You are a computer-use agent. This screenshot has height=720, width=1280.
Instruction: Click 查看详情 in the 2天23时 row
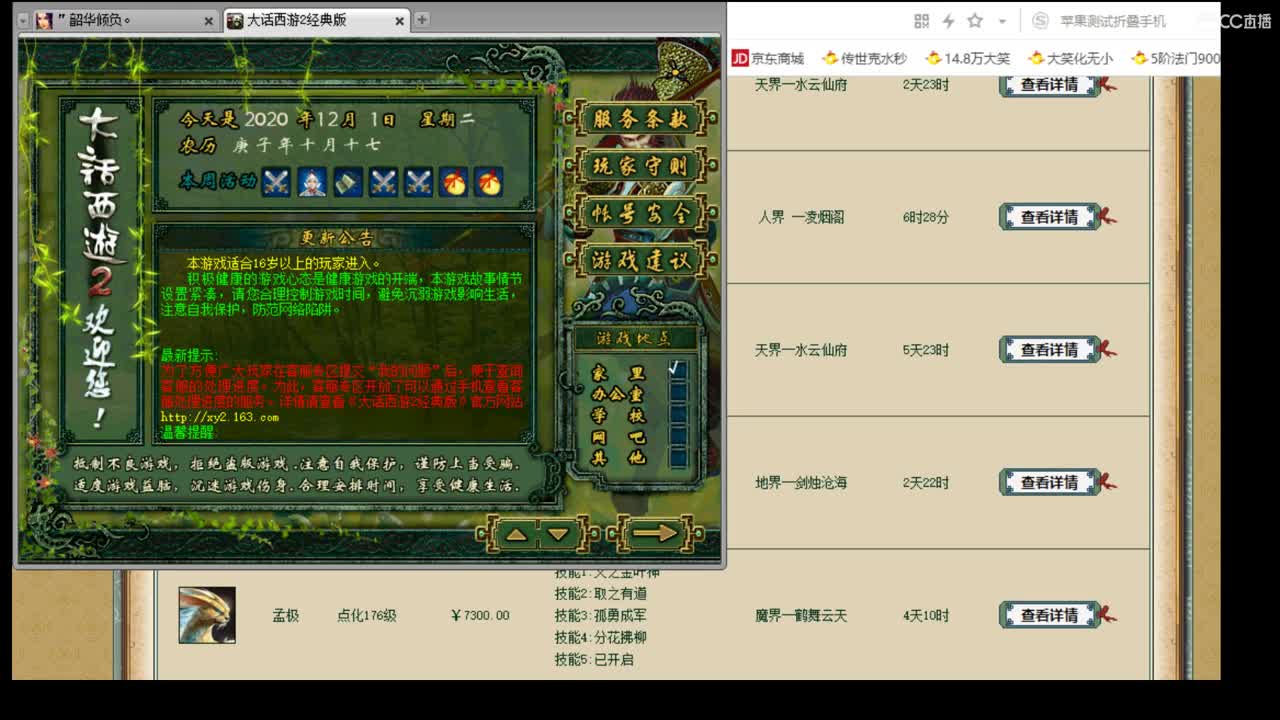(1049, 85)
